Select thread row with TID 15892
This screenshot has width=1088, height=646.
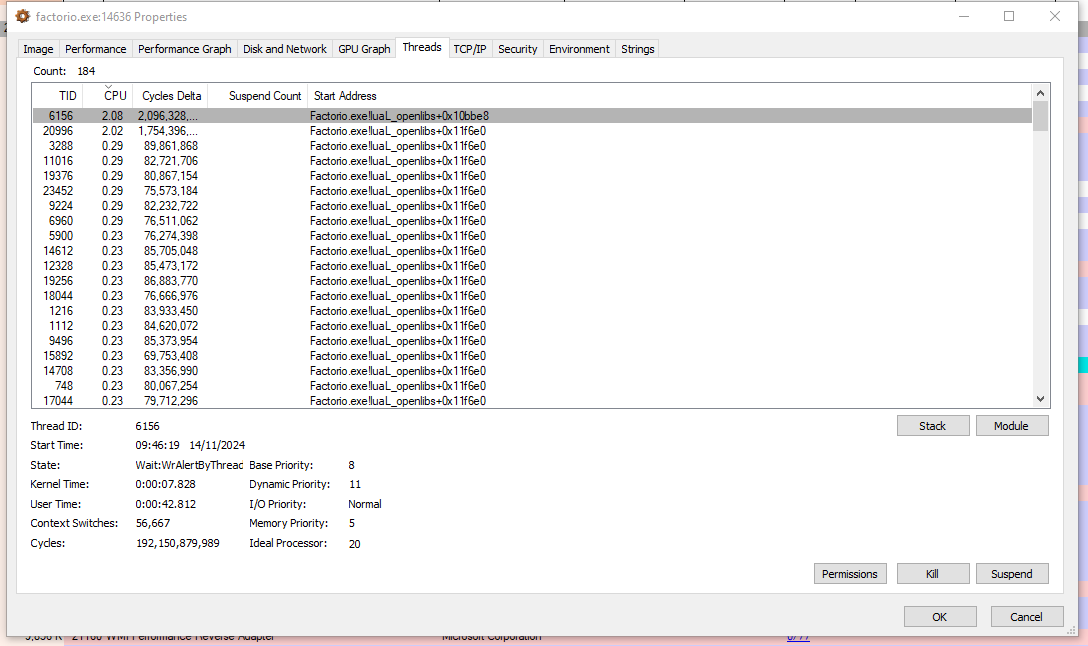click(532, 356)
